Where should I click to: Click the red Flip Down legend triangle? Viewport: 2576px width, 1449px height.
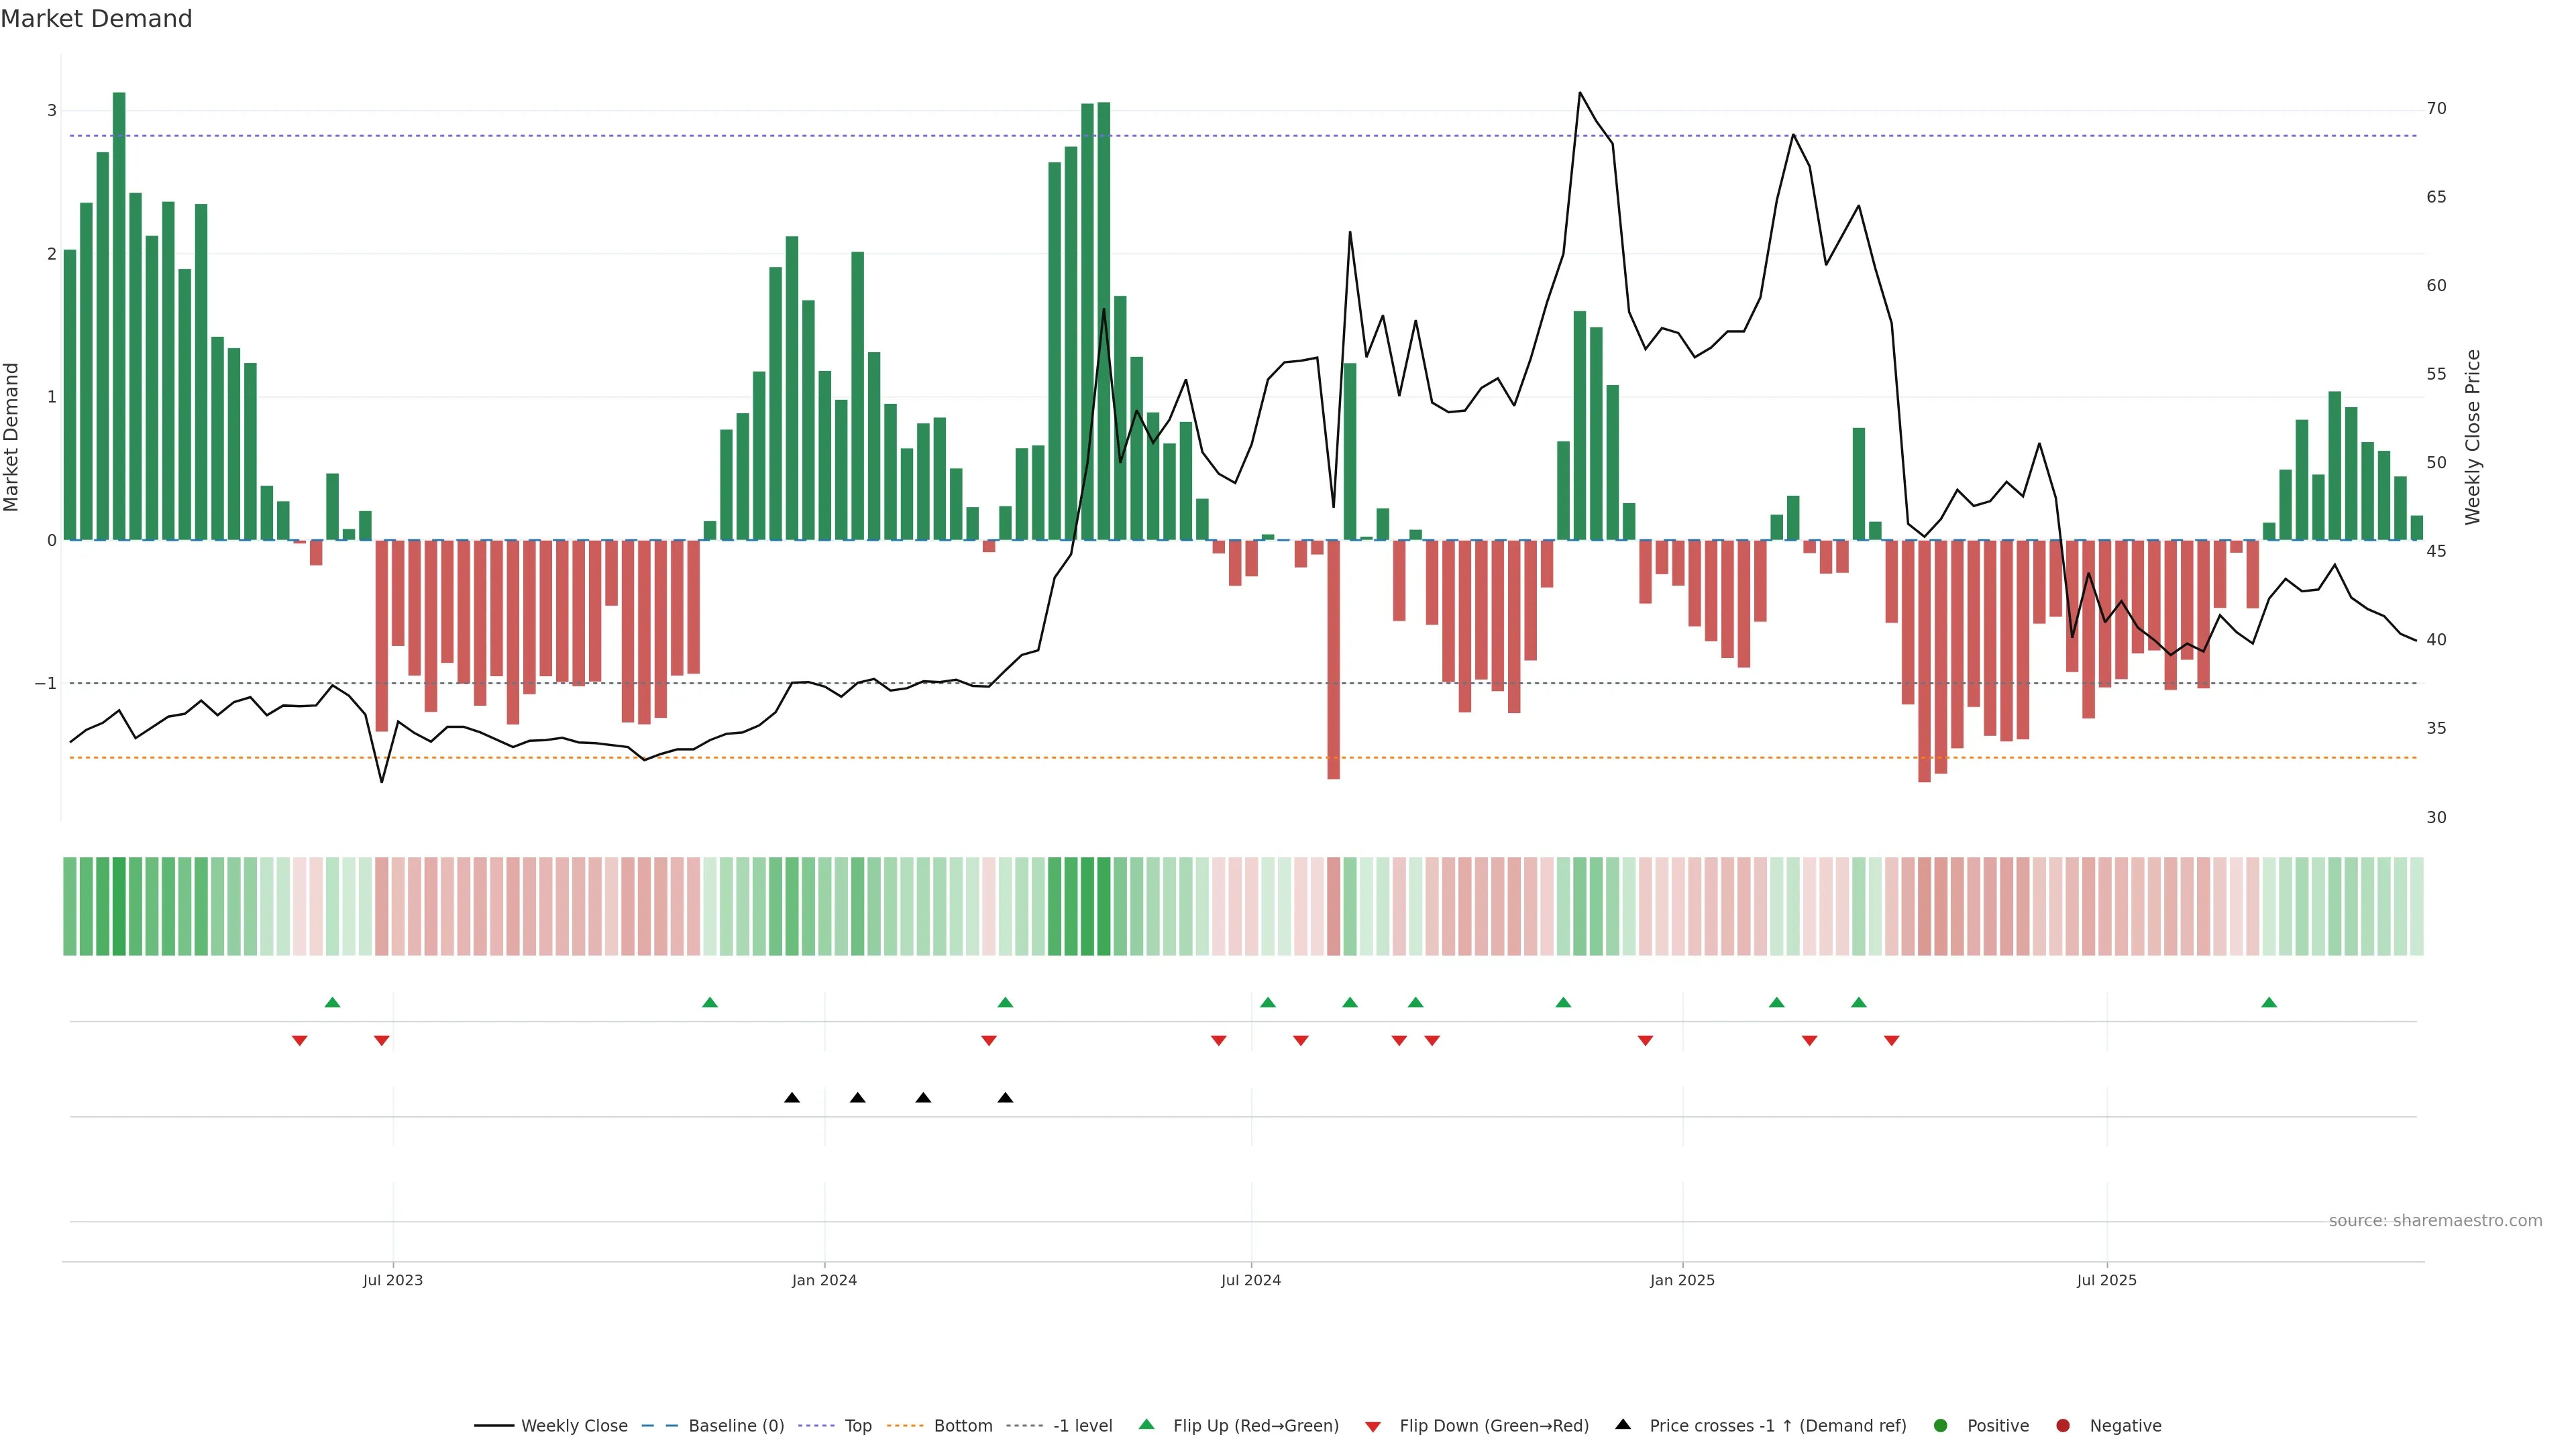[1373, 1427]
